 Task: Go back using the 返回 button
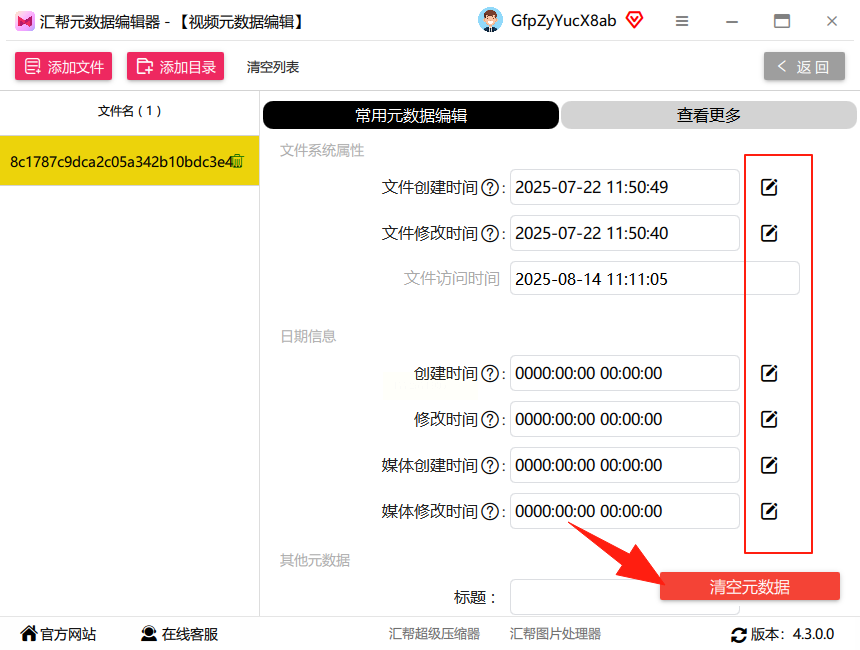[x=804, y=66]
